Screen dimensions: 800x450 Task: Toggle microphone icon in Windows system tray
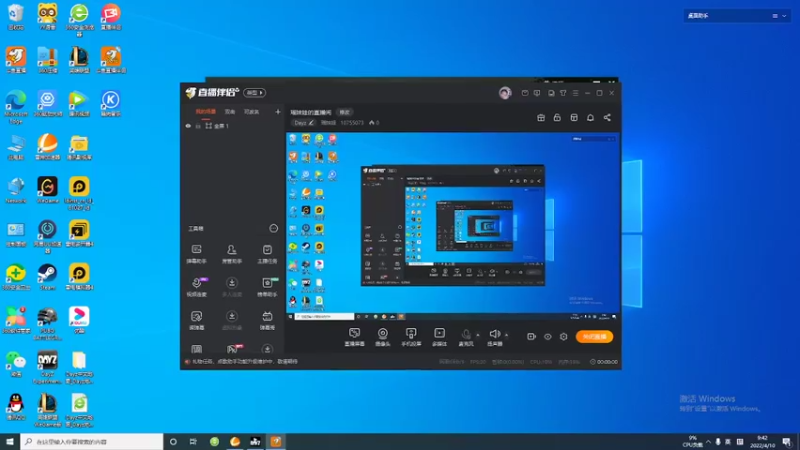(718, 442)
